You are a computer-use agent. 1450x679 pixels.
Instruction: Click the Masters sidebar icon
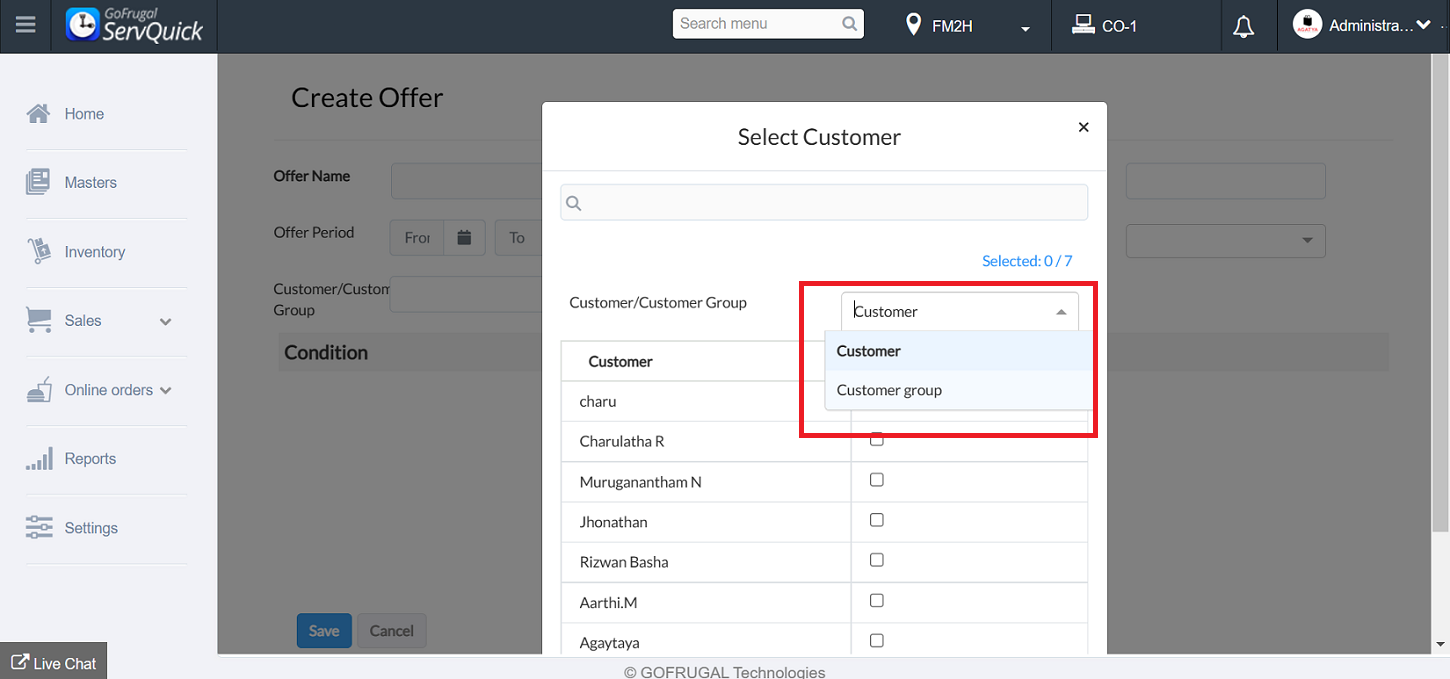tap(38, 182)
